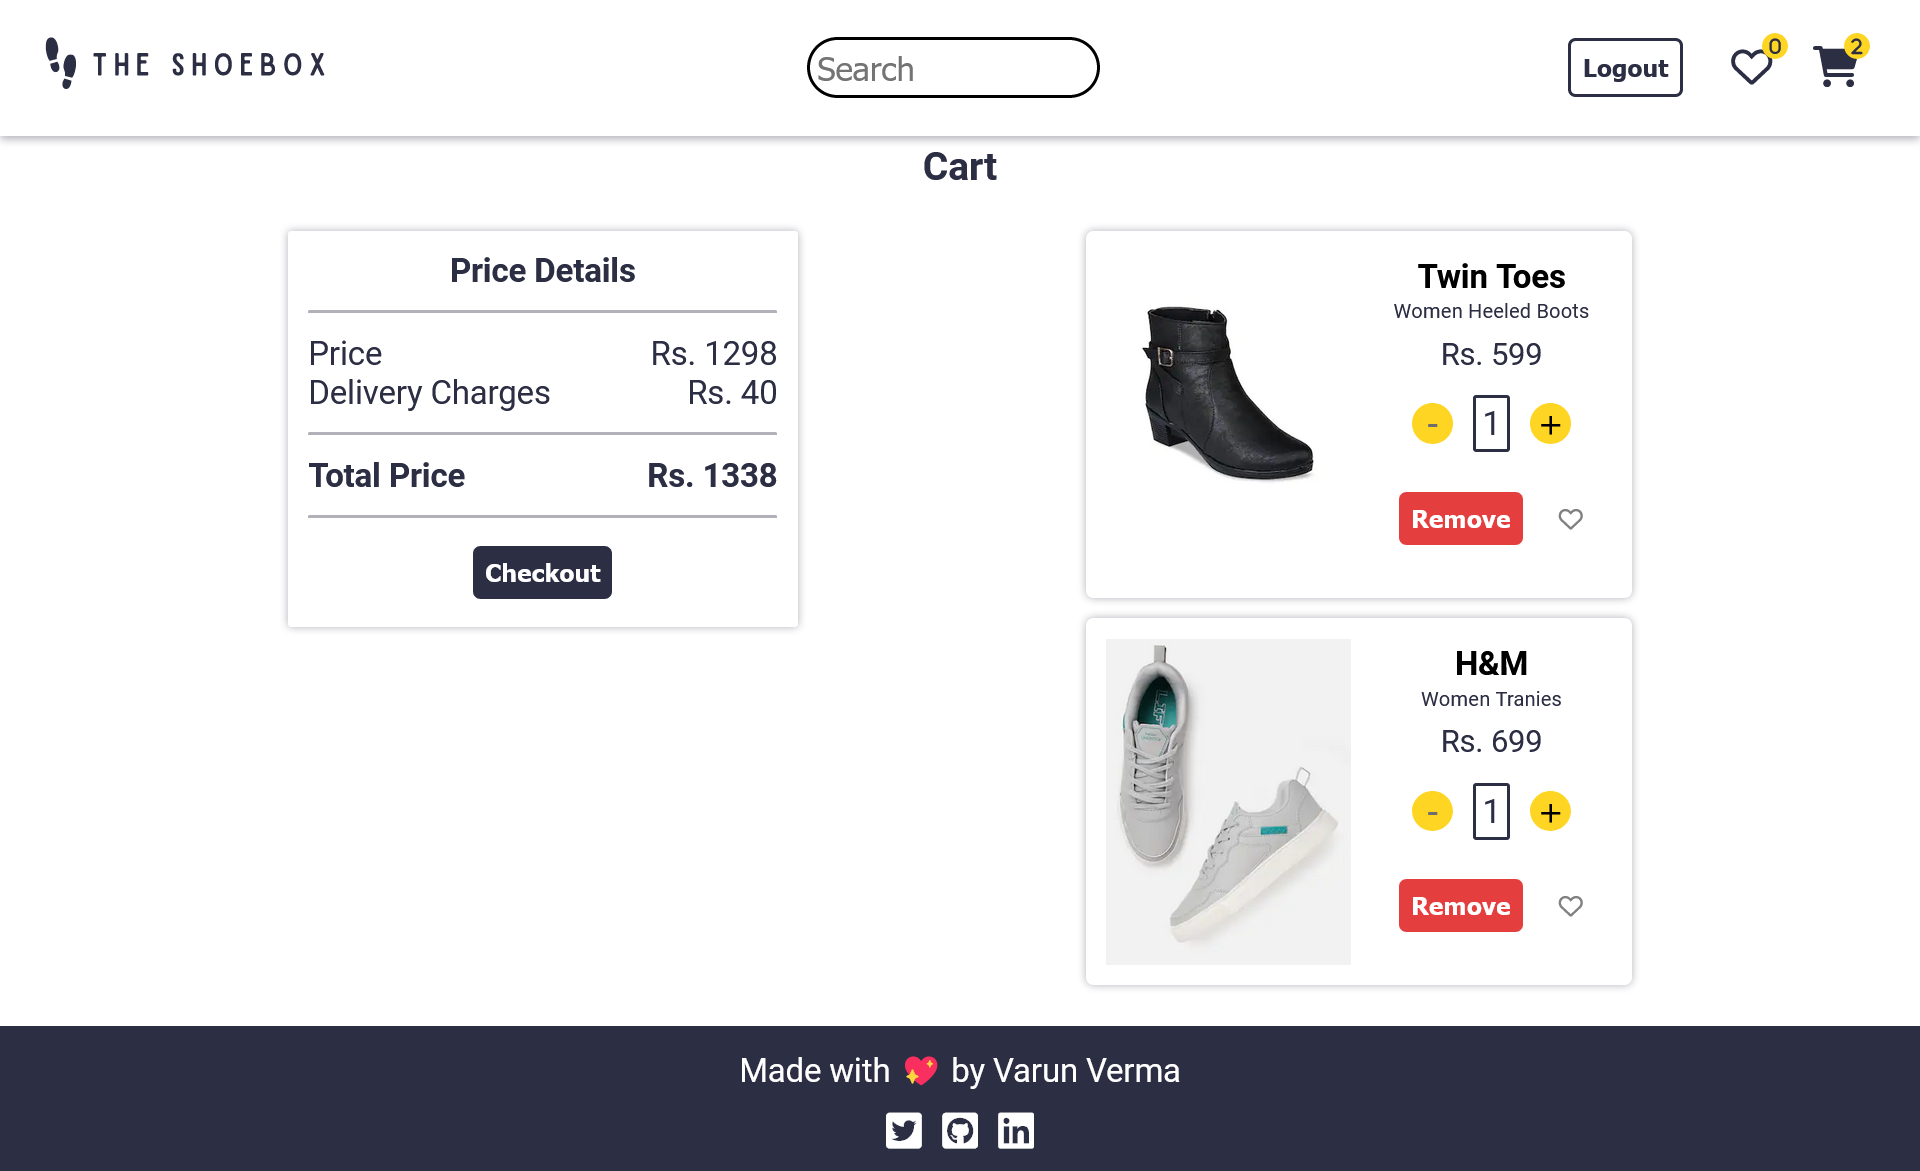Increase H&M Tranies quantity with plus button
The width and height of the screenshot is (1920, 1171).
1550,811
